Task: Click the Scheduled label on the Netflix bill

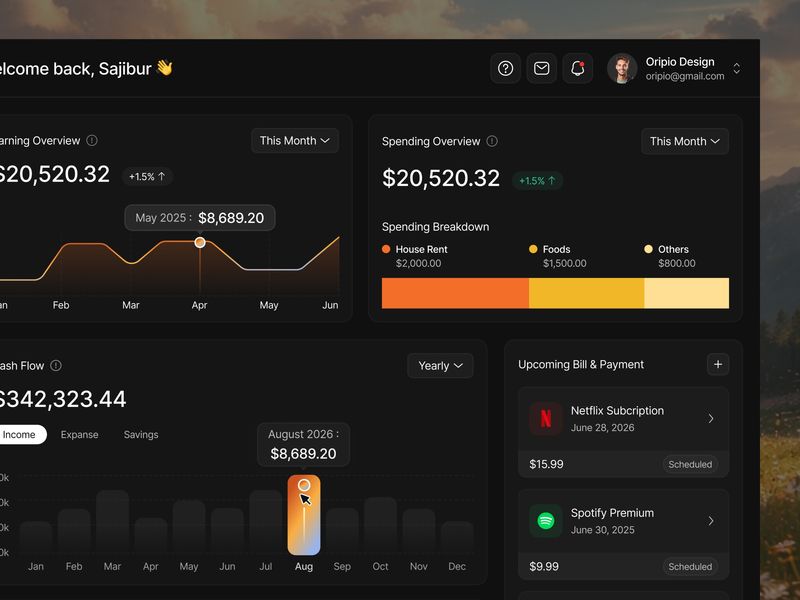Action: point(691,464)
